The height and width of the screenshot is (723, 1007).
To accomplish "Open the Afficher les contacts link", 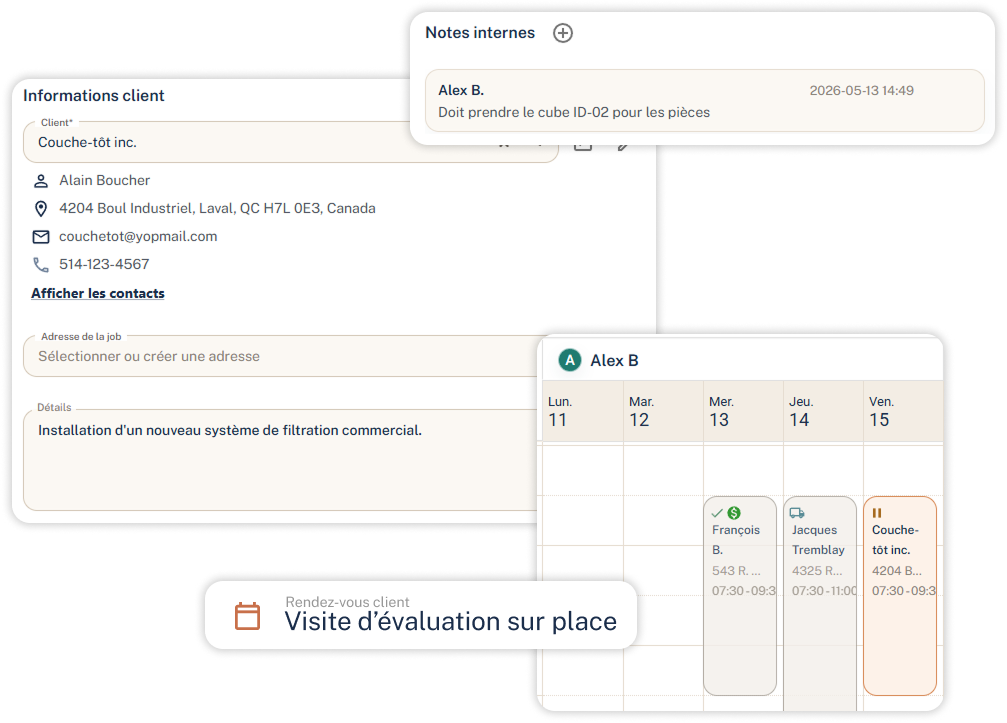I will coord(98,293).
